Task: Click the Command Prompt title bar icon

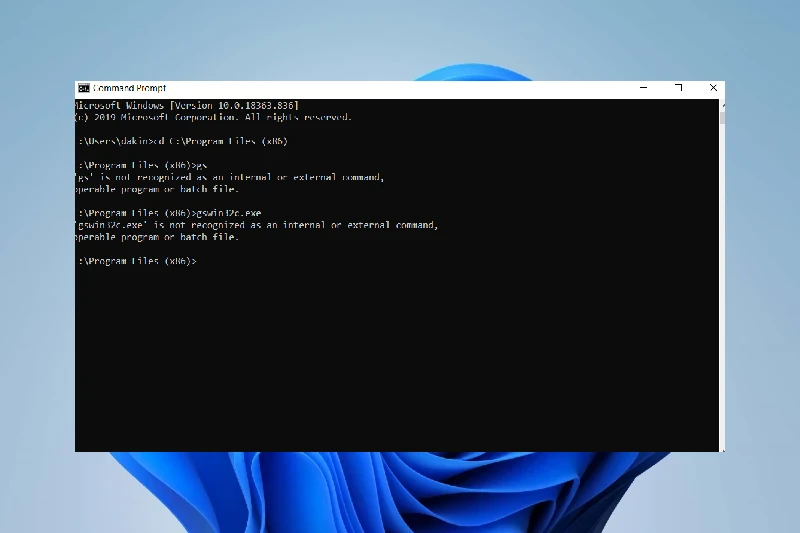Action: coord(84,88)
